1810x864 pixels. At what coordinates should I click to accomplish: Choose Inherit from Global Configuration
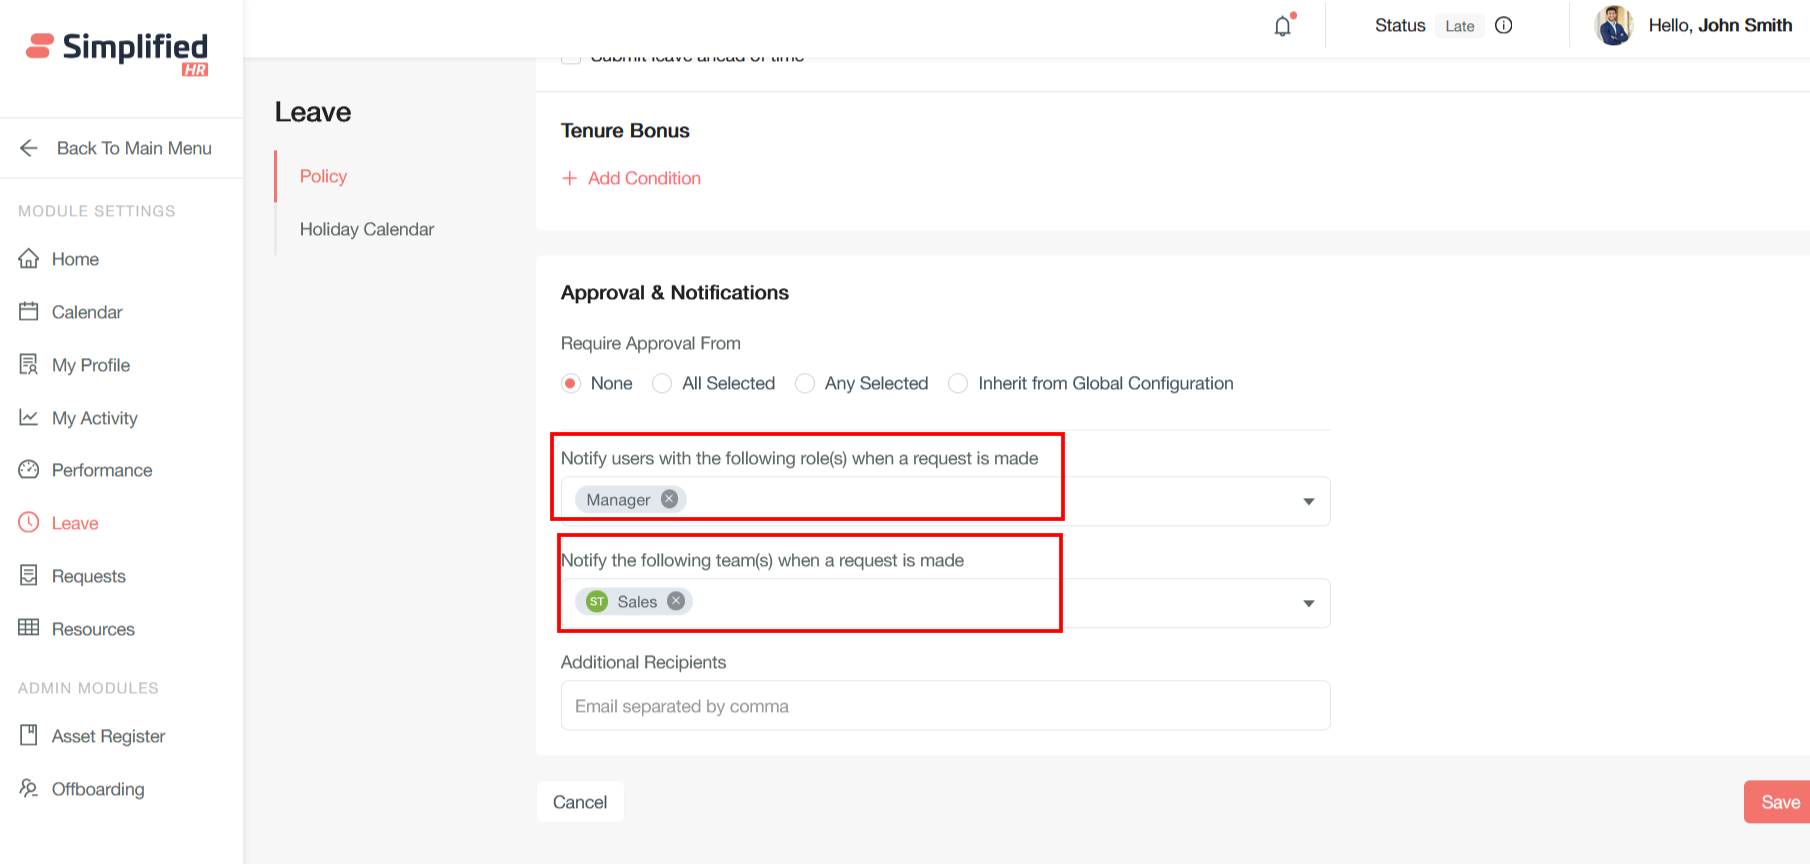click(958, 384)
